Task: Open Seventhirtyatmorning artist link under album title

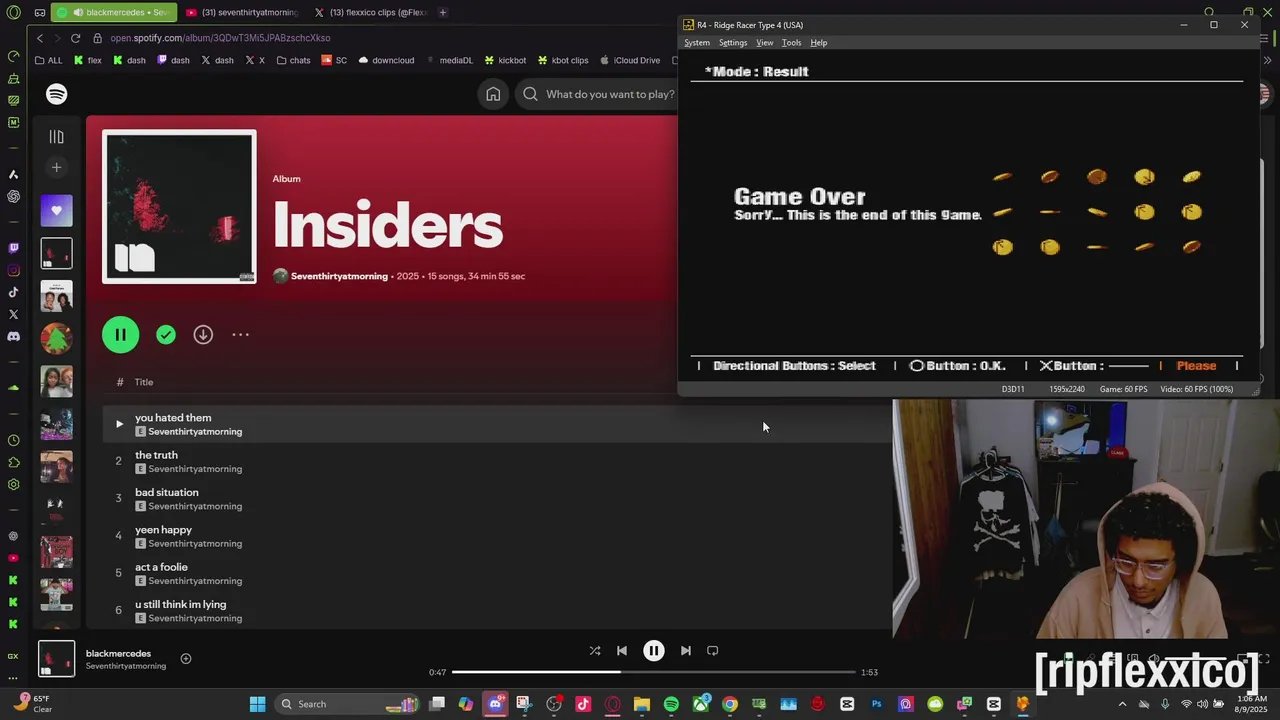Action: [339, 276]
